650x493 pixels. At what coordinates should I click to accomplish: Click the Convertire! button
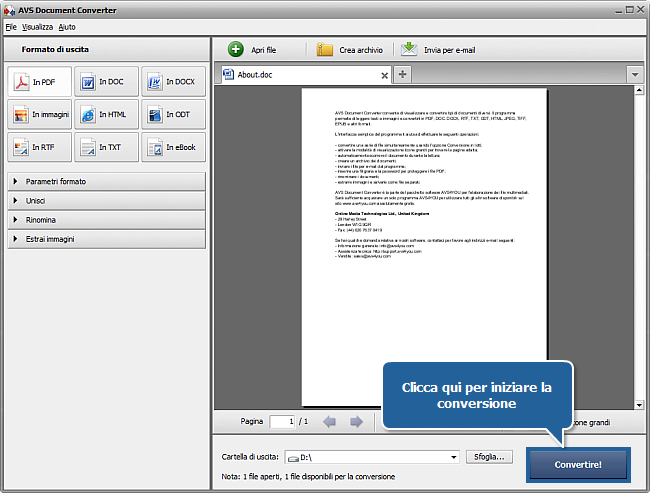(578, 464)
